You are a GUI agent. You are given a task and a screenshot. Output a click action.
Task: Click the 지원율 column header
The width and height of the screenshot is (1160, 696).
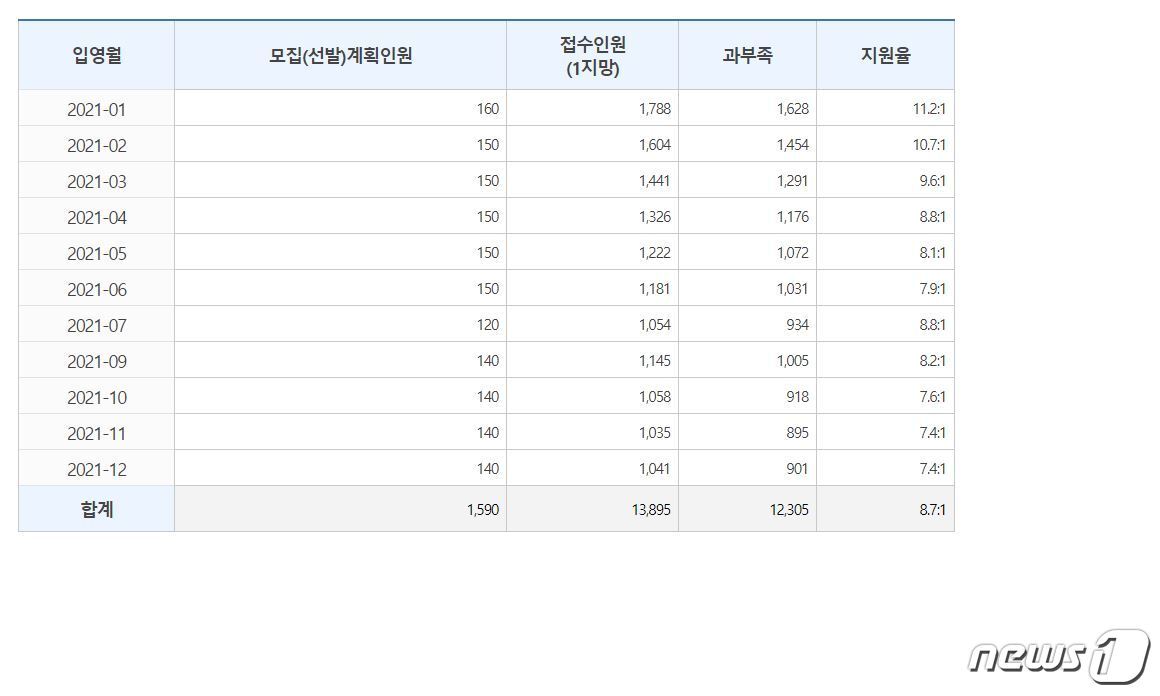[885, 56]
